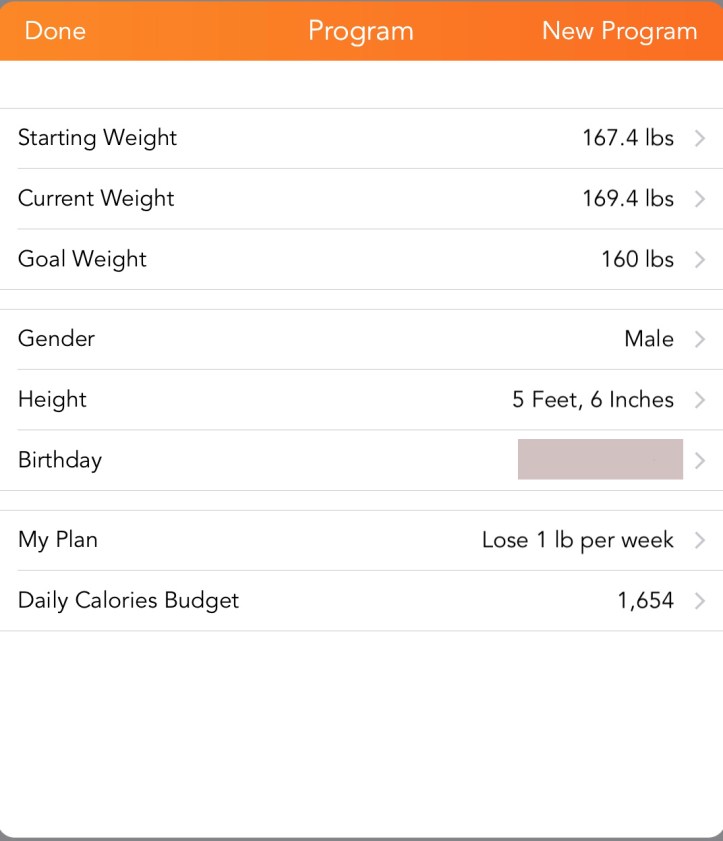Expand the Height row chevron
Screen dimensions: 723x841
click(x=699, y=400)
